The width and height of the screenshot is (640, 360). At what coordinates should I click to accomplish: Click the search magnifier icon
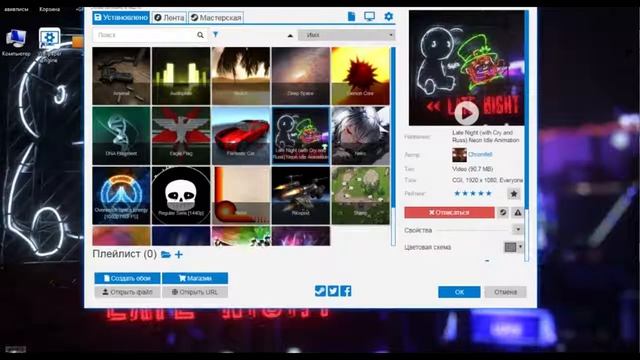[200, 35]
